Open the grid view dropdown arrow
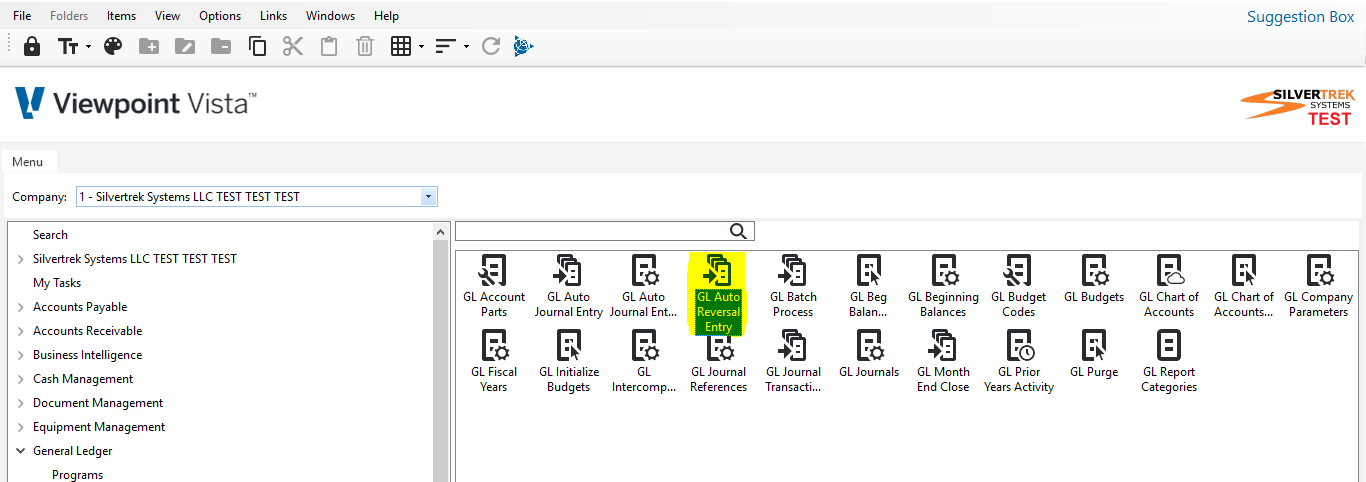The width and height of the screenshot is (1366, 482). [x=421, y=47]
